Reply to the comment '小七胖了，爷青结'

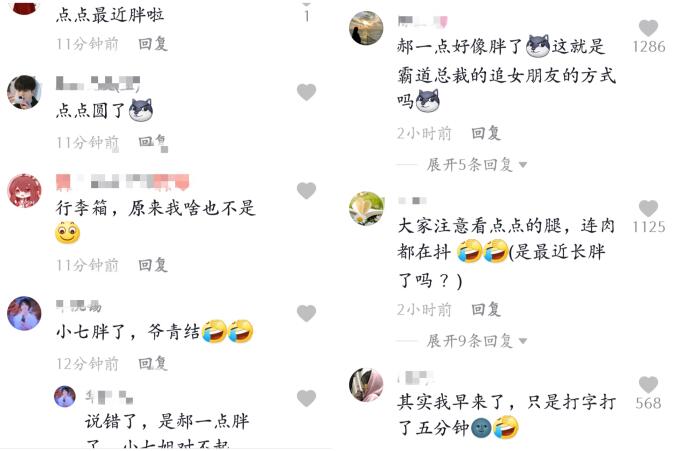point(153,363)
